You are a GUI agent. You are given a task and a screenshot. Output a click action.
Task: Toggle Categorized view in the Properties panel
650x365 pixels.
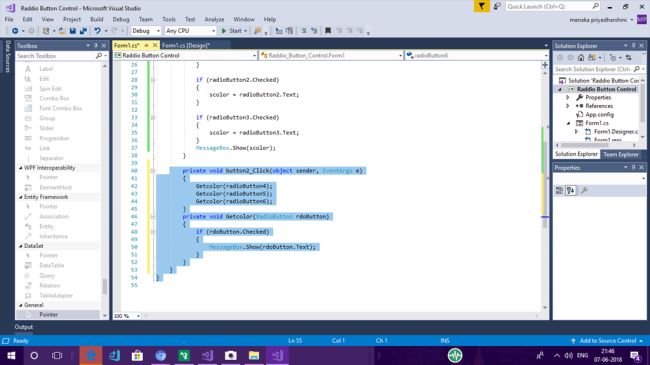point(559,190)
